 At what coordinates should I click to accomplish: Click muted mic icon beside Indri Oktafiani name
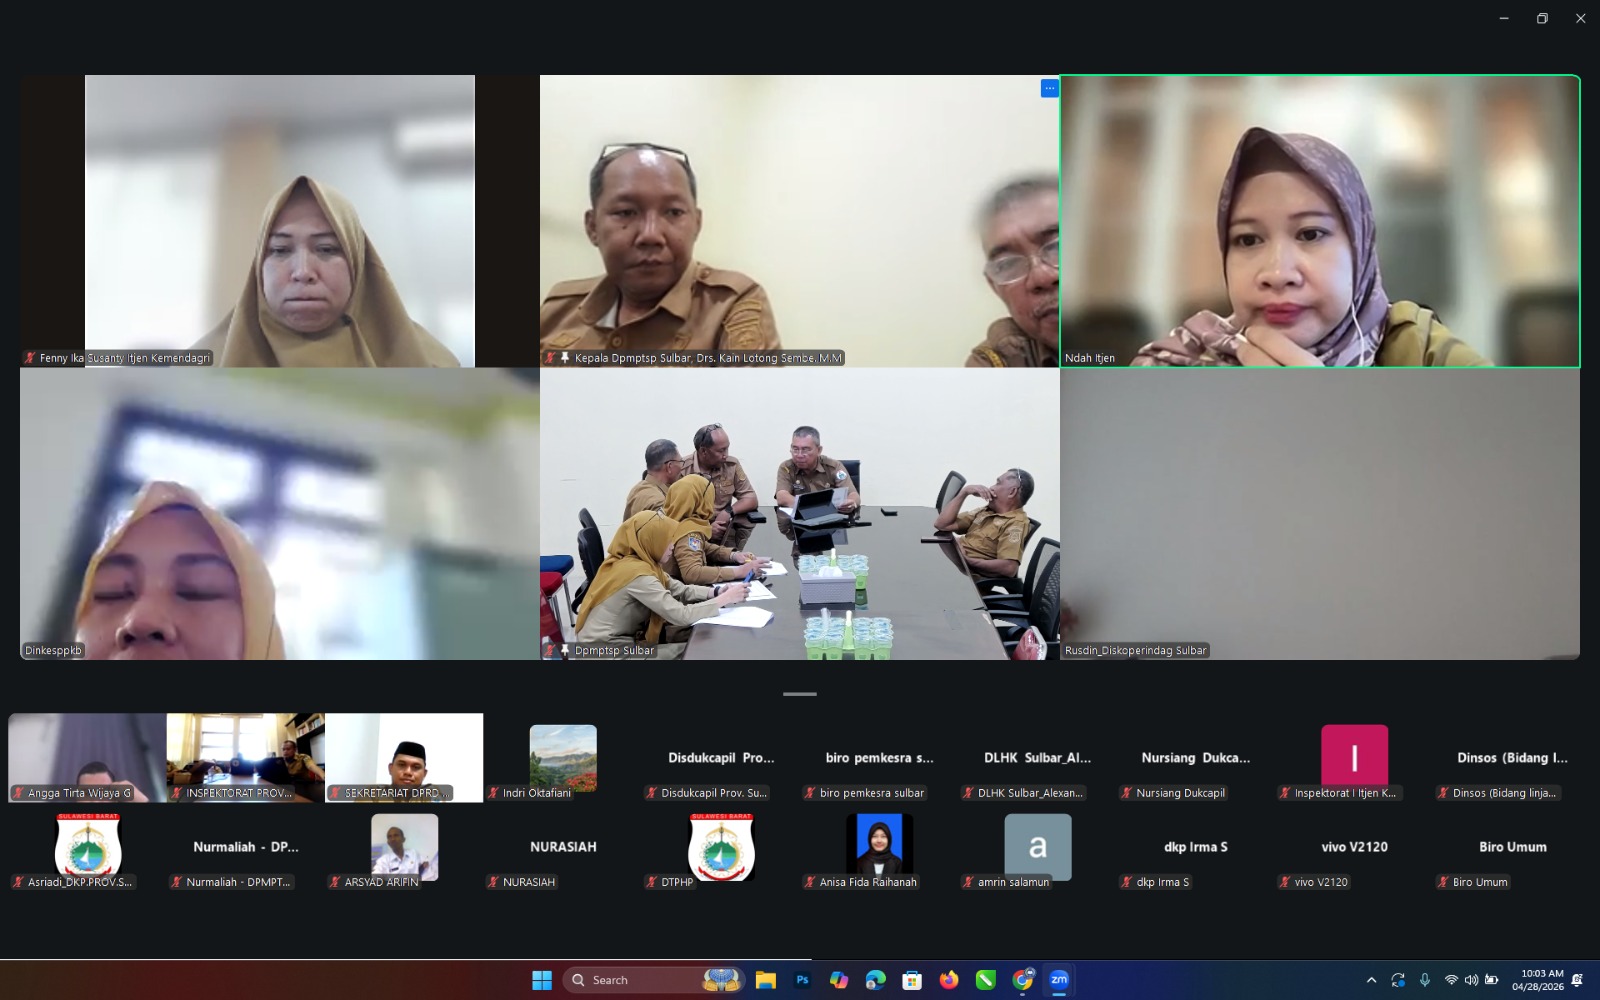click(493, 793)
